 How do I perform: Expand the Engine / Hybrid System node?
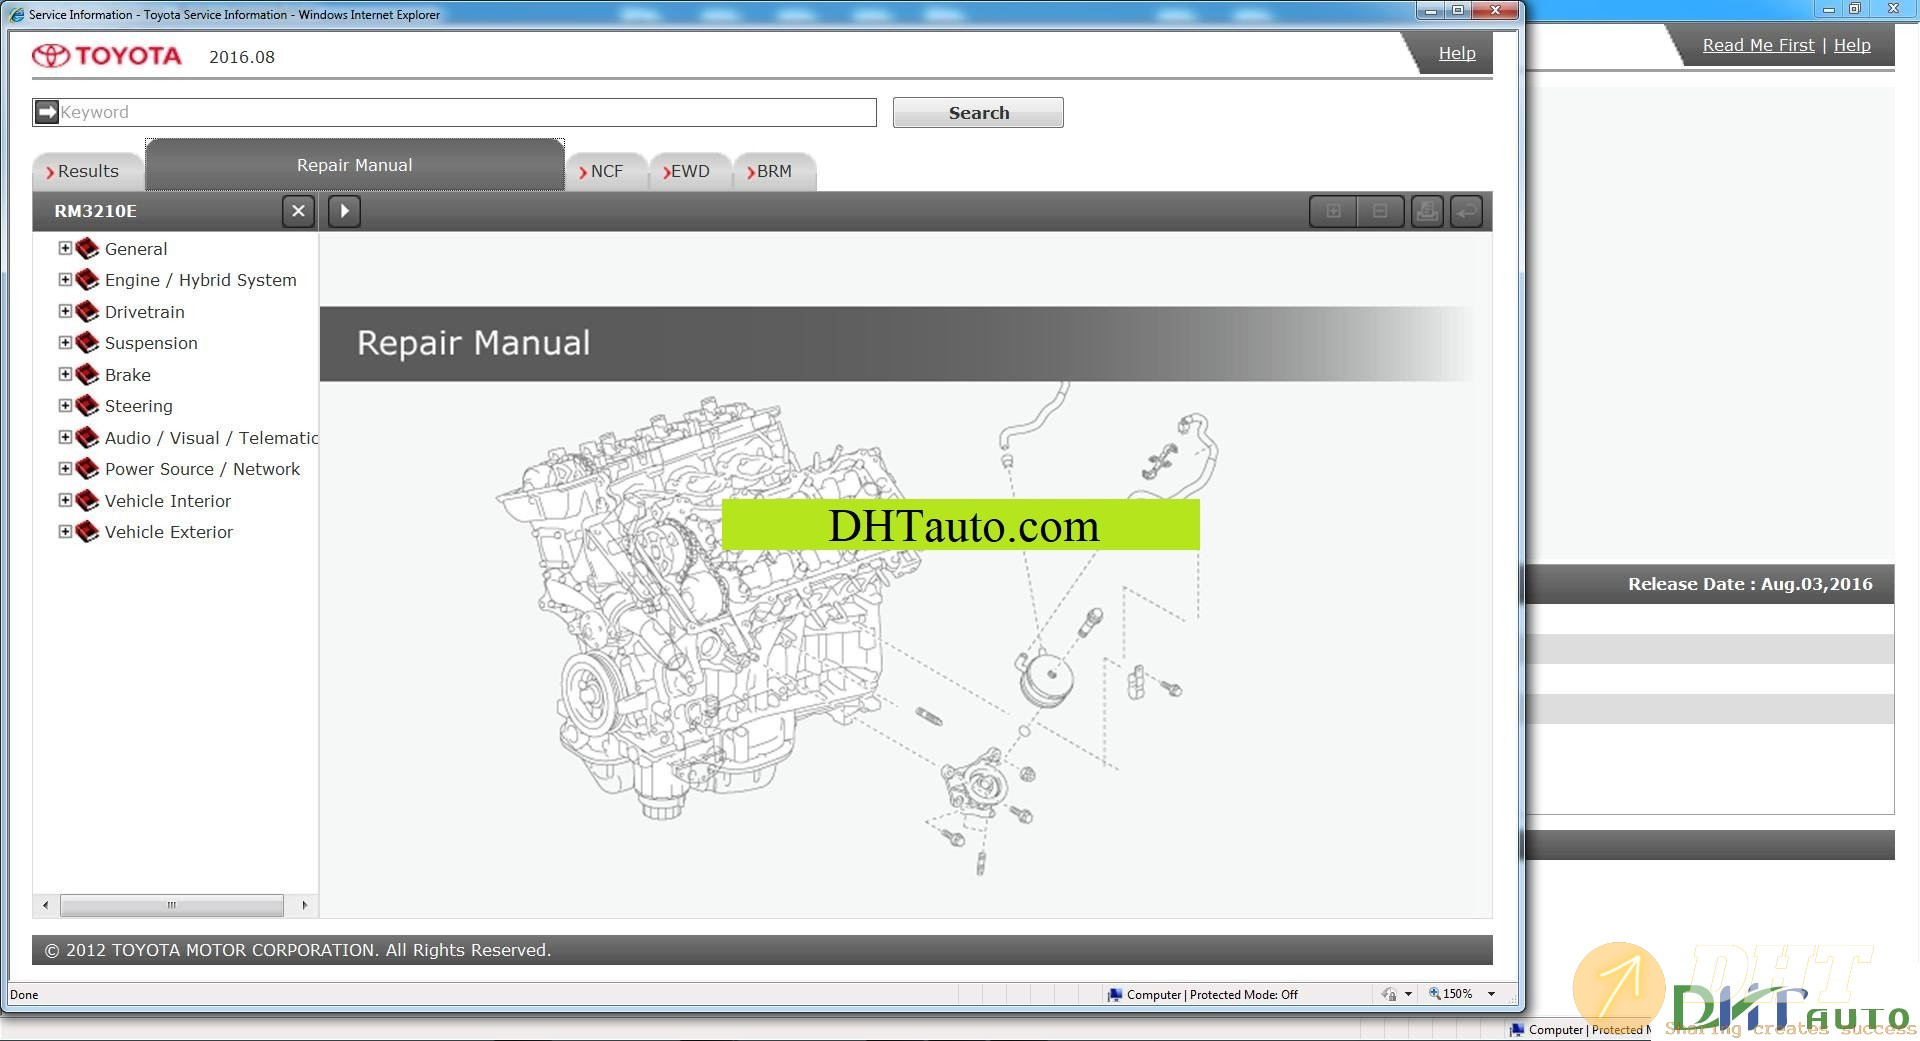tap(65, 280)
